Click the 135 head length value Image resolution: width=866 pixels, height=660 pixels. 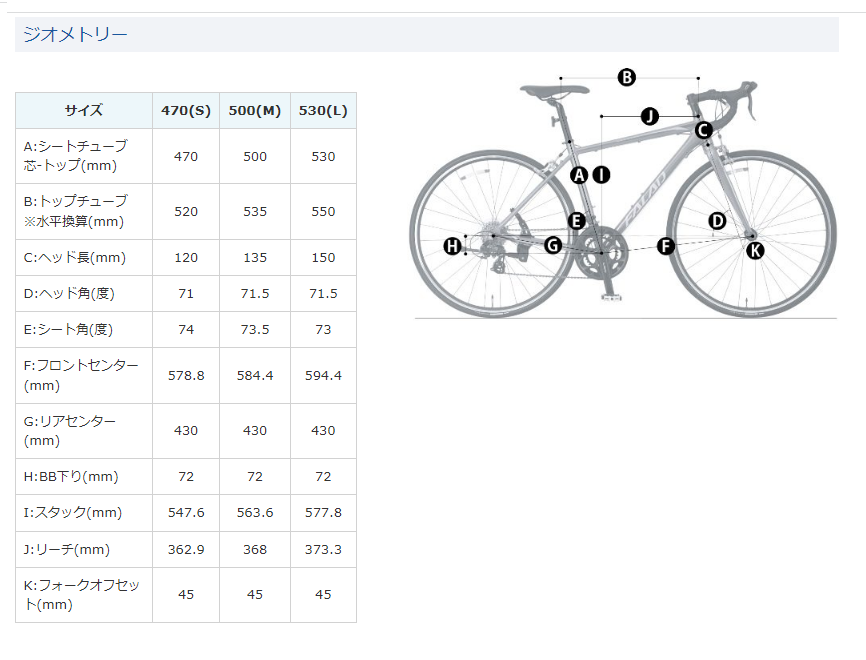click(255, 257)
